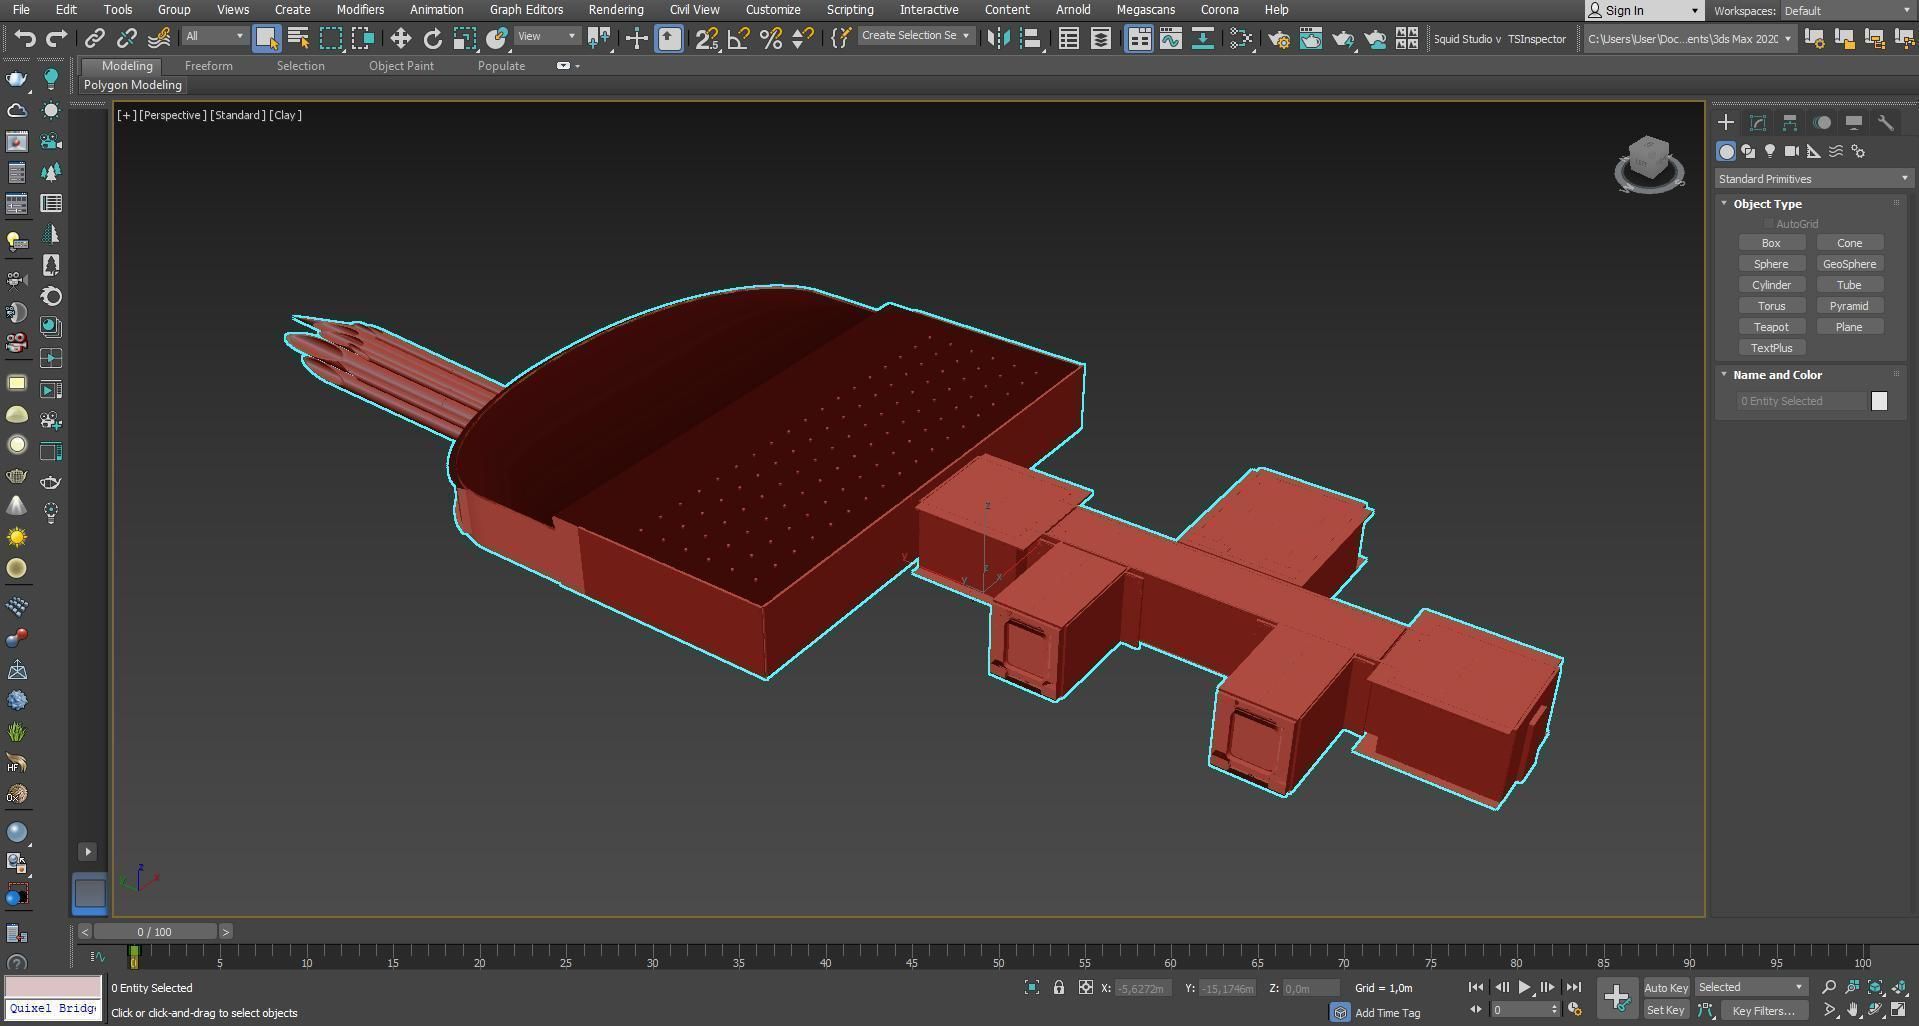Switch to the Modify command panel tab
The image size is (1919, 1026).
1757,122
